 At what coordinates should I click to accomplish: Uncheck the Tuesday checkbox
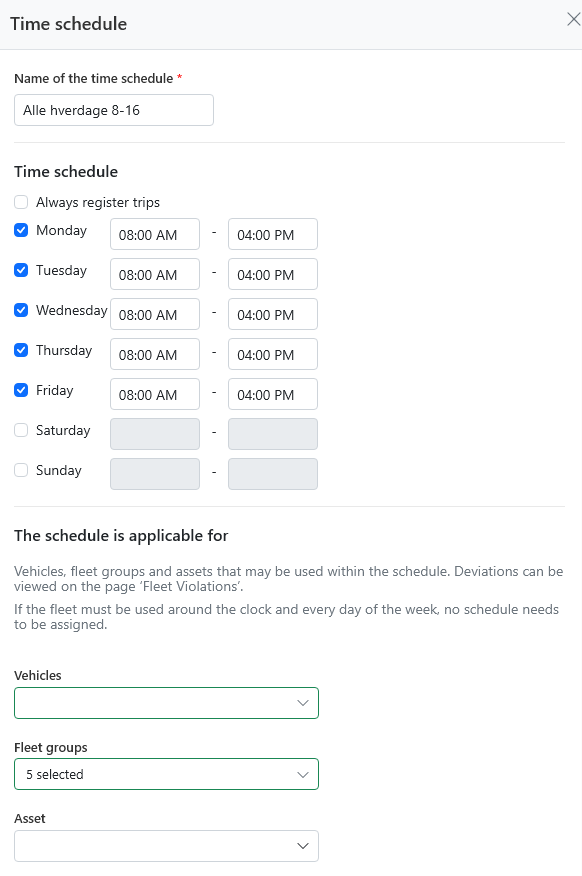pos(21,270)
